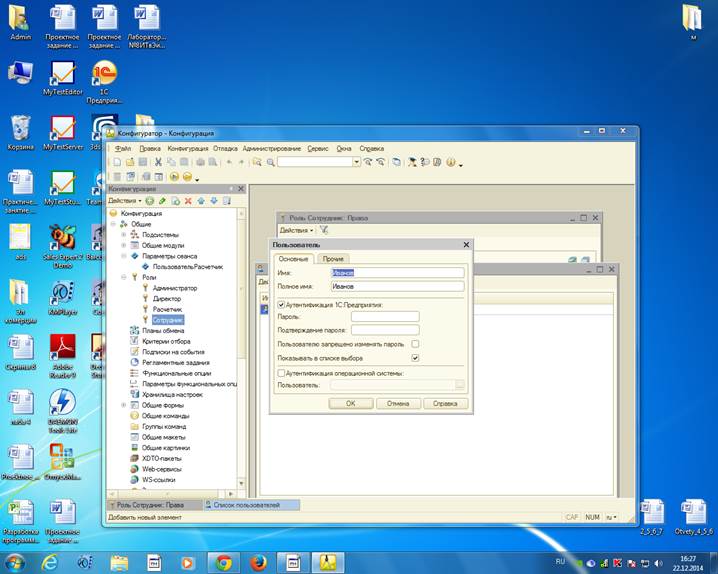Open the Syntax Assistant graduate icon

412,162
